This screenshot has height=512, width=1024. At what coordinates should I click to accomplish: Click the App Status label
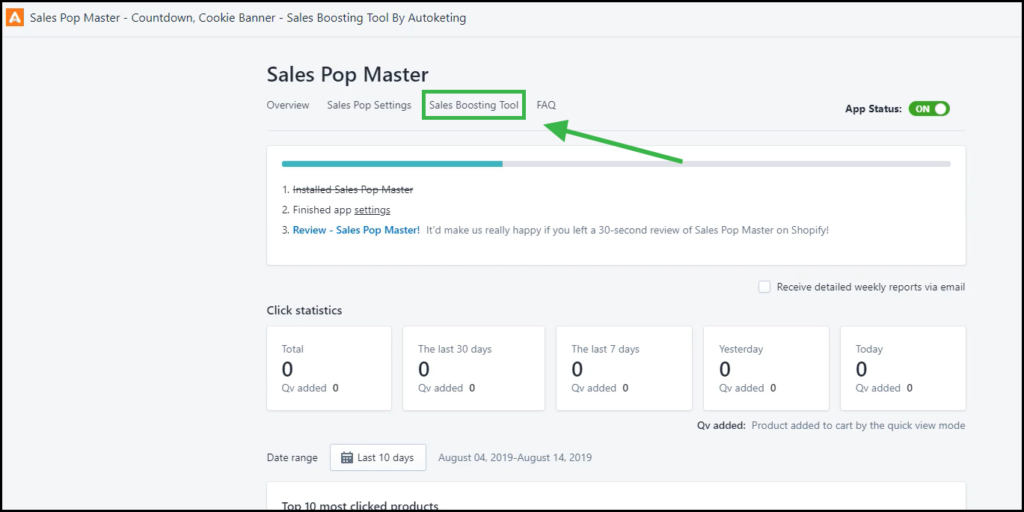click(873, 109)
